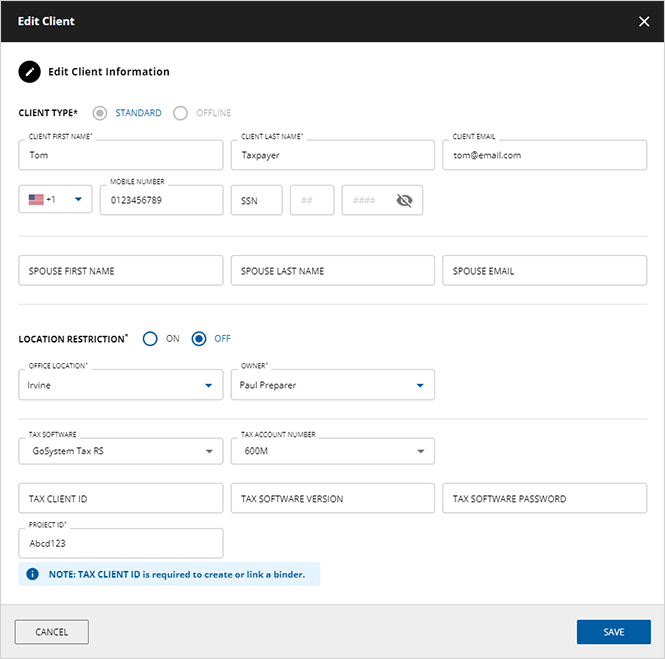Click the Project ID field
This screenshot has width=665, height=659.
[x=121, y=543]
